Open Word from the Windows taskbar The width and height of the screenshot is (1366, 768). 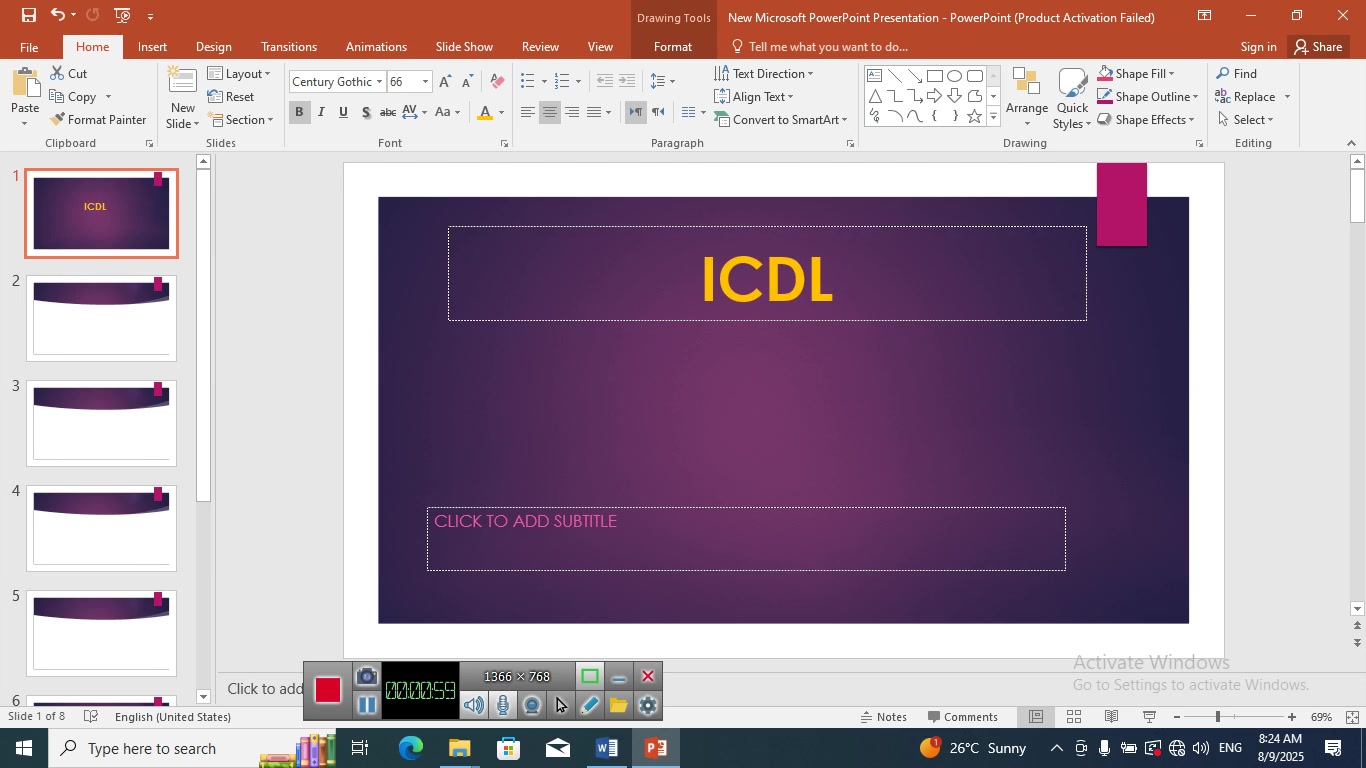[x=606, y=748]
